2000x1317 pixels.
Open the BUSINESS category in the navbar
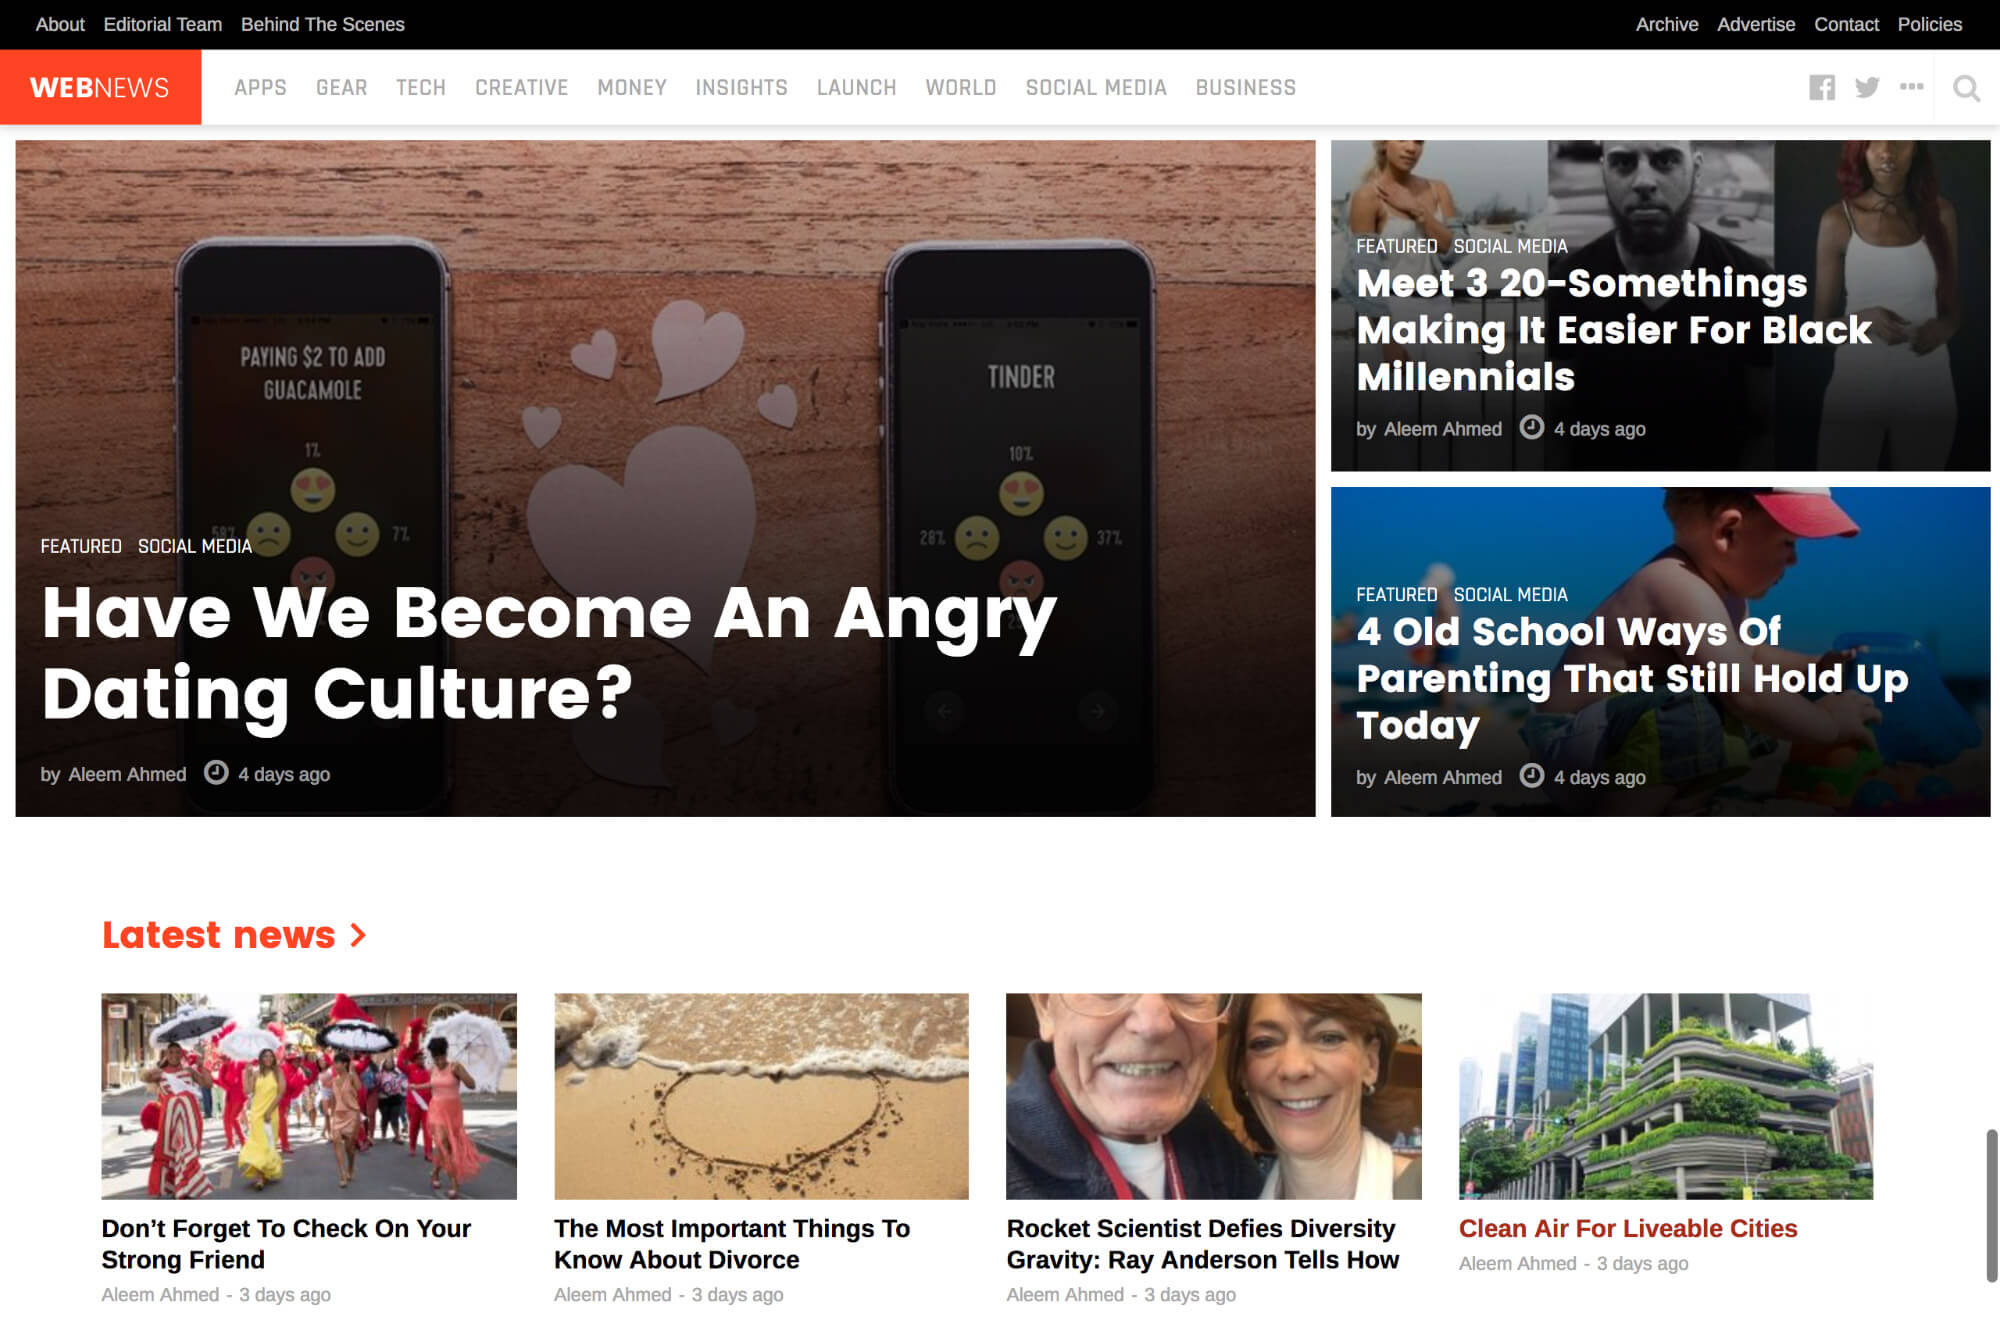(1246, 88)
